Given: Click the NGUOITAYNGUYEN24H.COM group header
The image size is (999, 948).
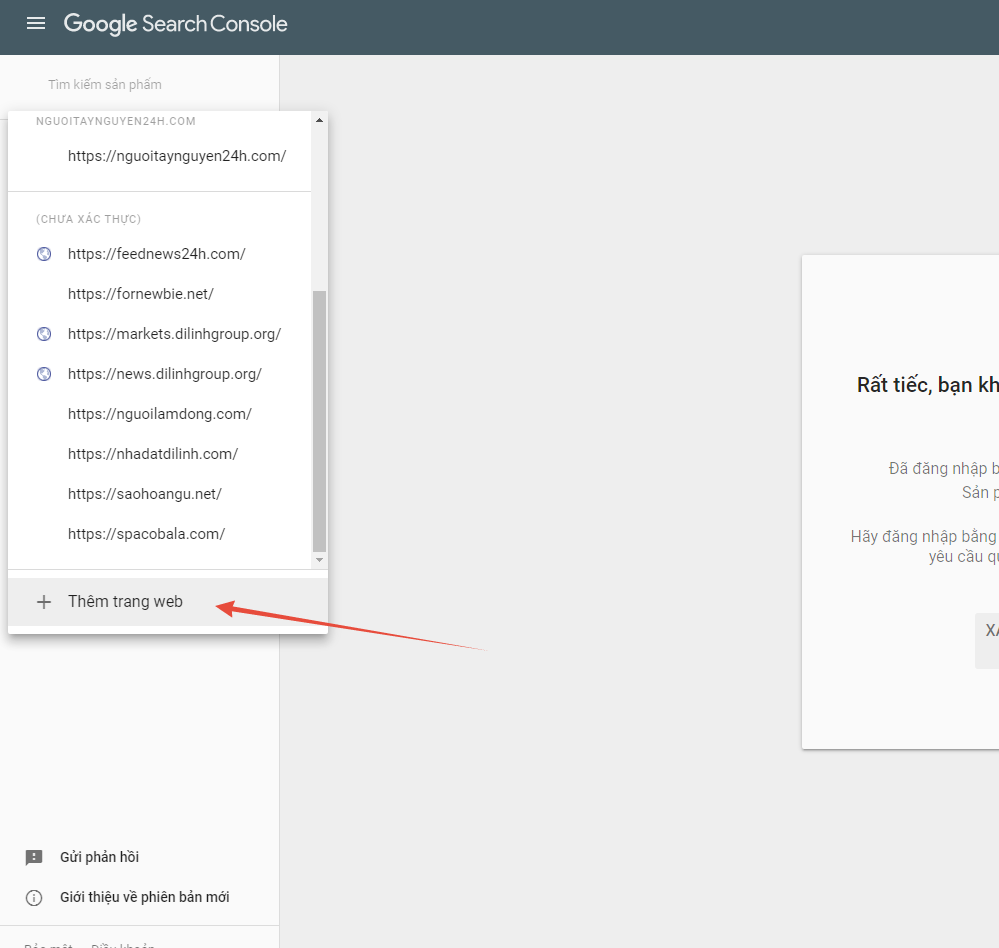Looking at the screenshot, I should (115, 121).
